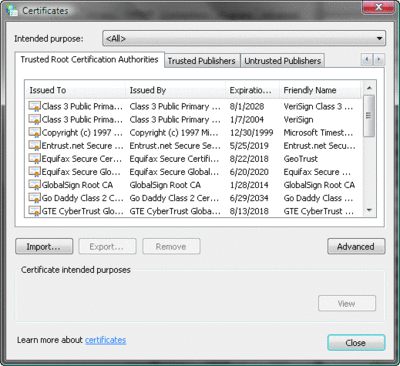Image resolution: width=400 pixels, height=366 pixels.
Task: Click Issued By cell GTE CyberTrust Globa...
Action: [x=175, y=211]
